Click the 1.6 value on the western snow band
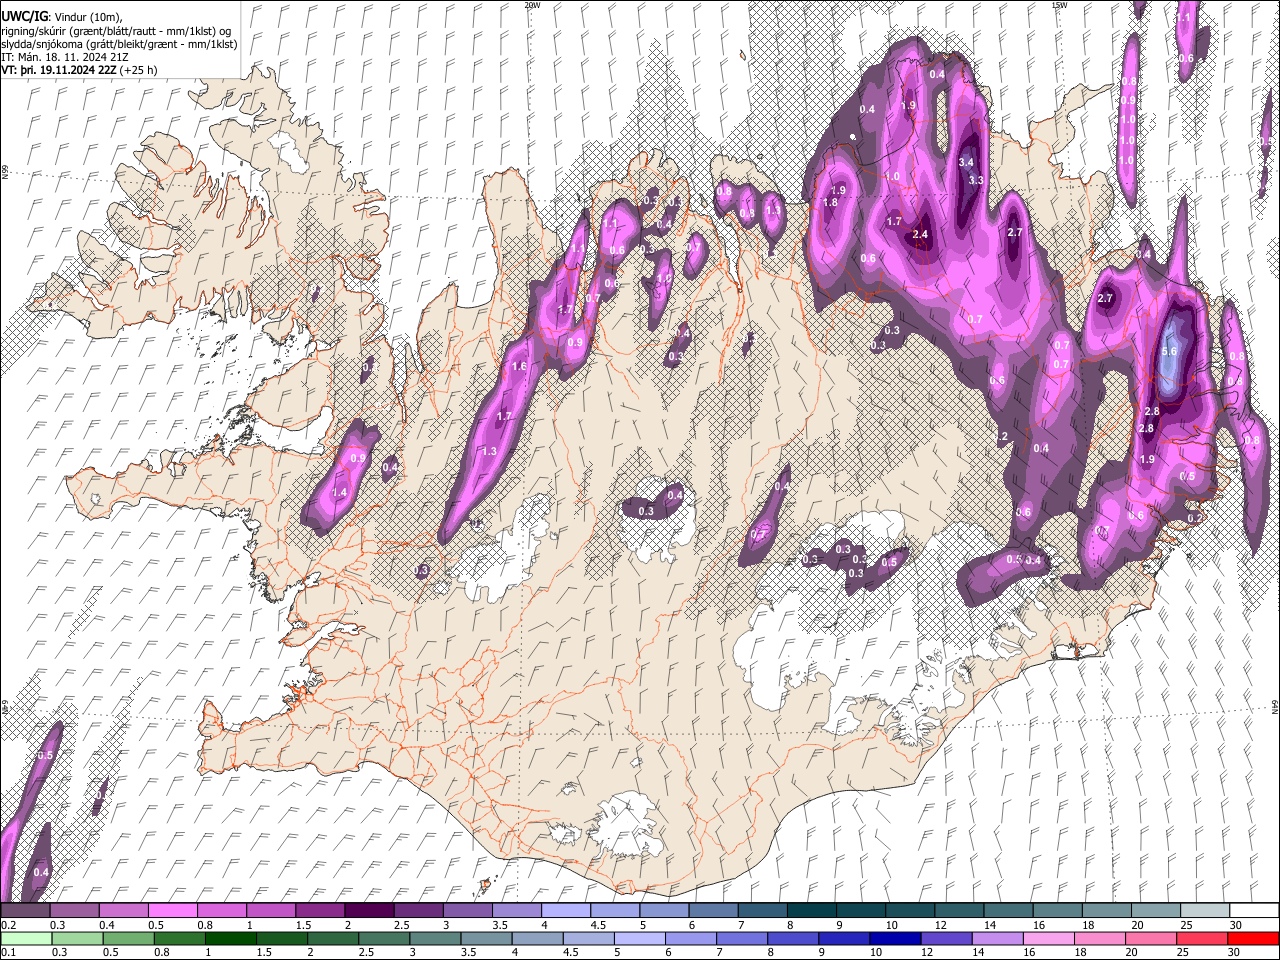1280x960 pixels. (519, 367)
